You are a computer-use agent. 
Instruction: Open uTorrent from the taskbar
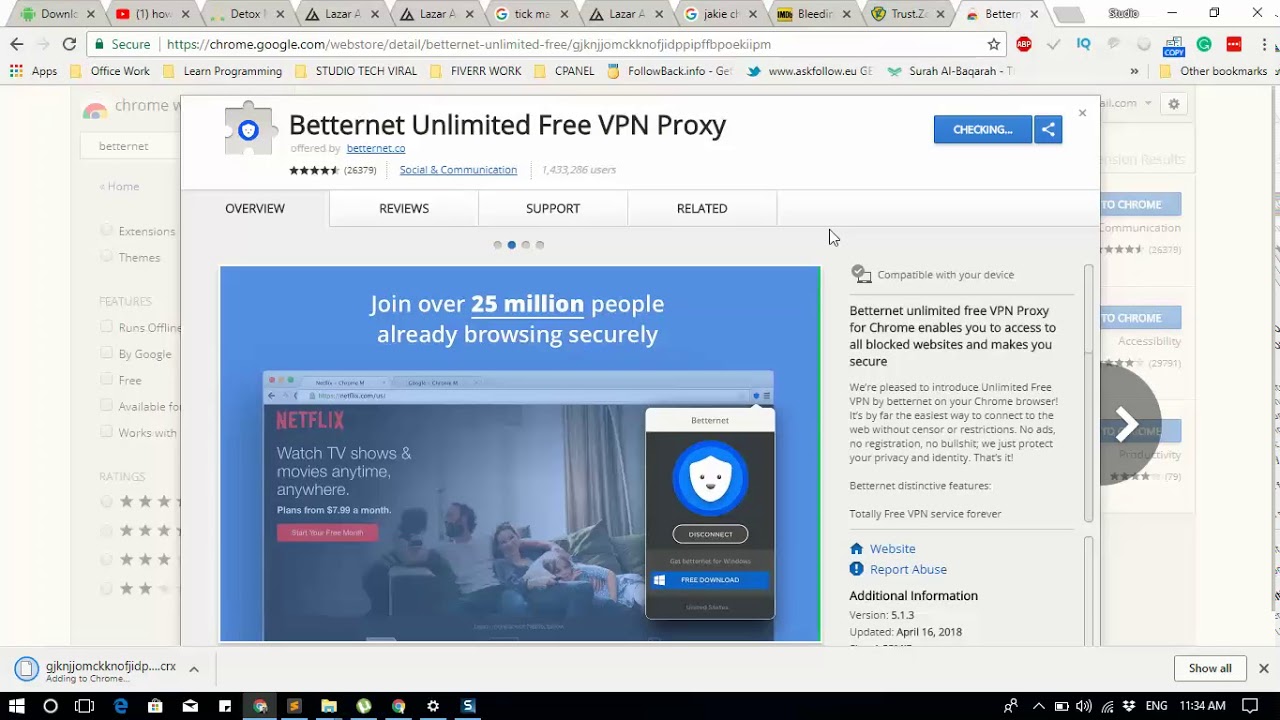pyautogui.click(x=364, y=706)
